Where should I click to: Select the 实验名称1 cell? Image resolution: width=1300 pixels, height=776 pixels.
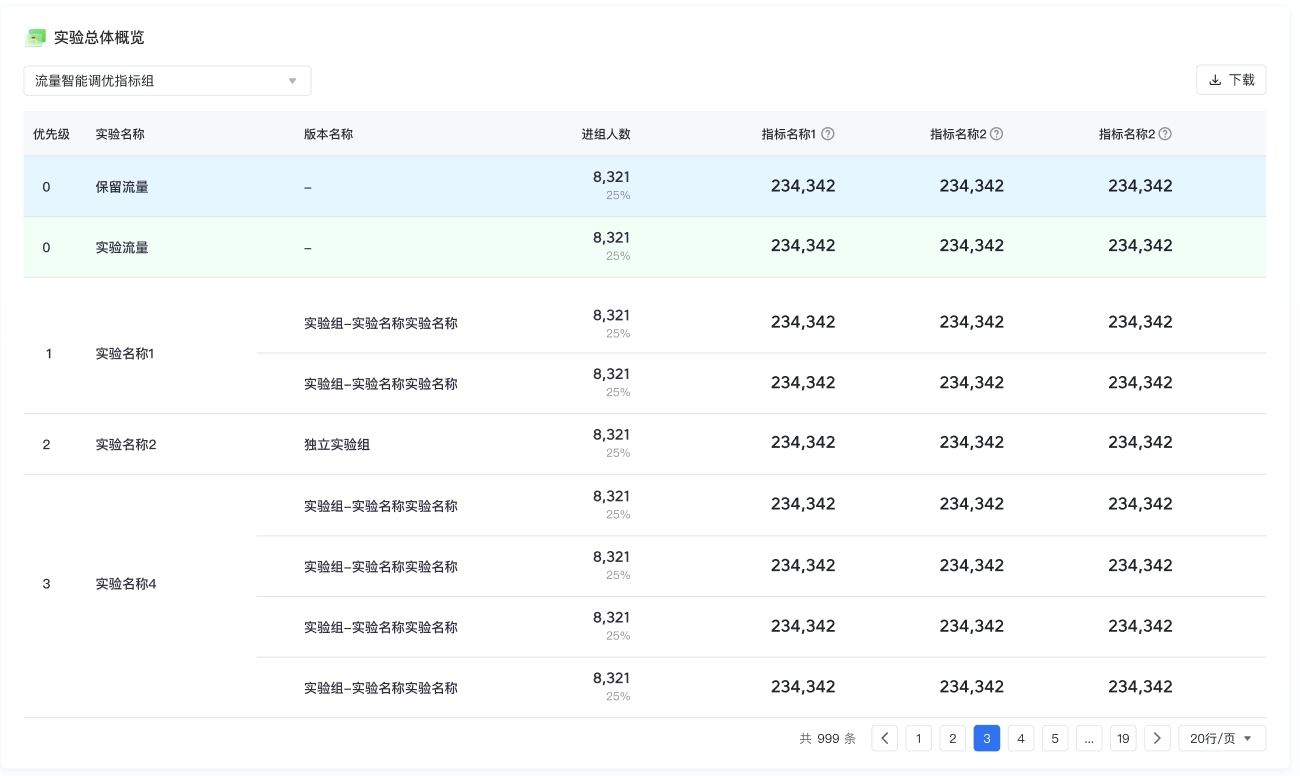125,353
